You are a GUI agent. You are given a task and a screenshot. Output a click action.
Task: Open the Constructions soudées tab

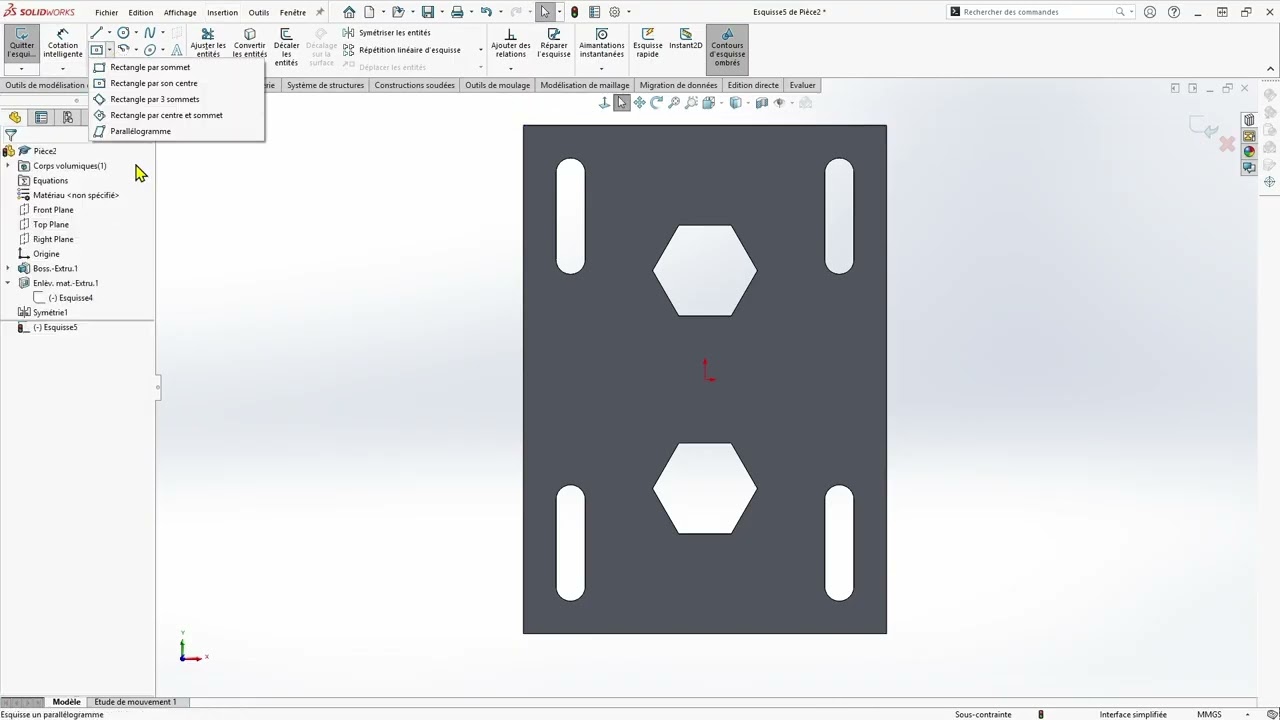pos(414,85)
